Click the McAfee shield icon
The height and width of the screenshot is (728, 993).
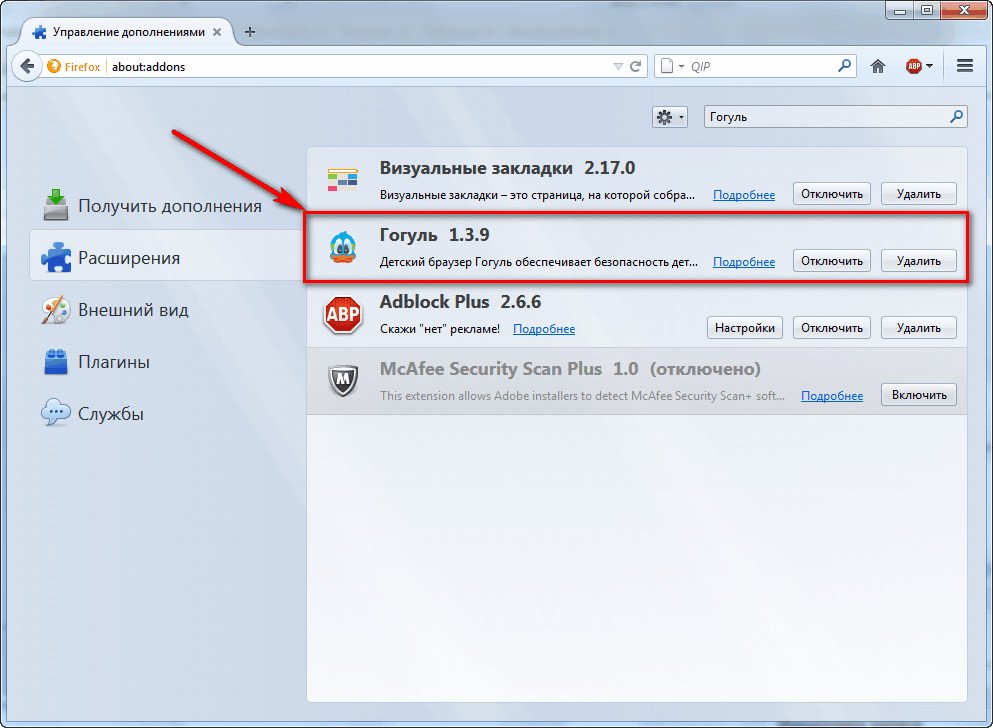point(343,380)
